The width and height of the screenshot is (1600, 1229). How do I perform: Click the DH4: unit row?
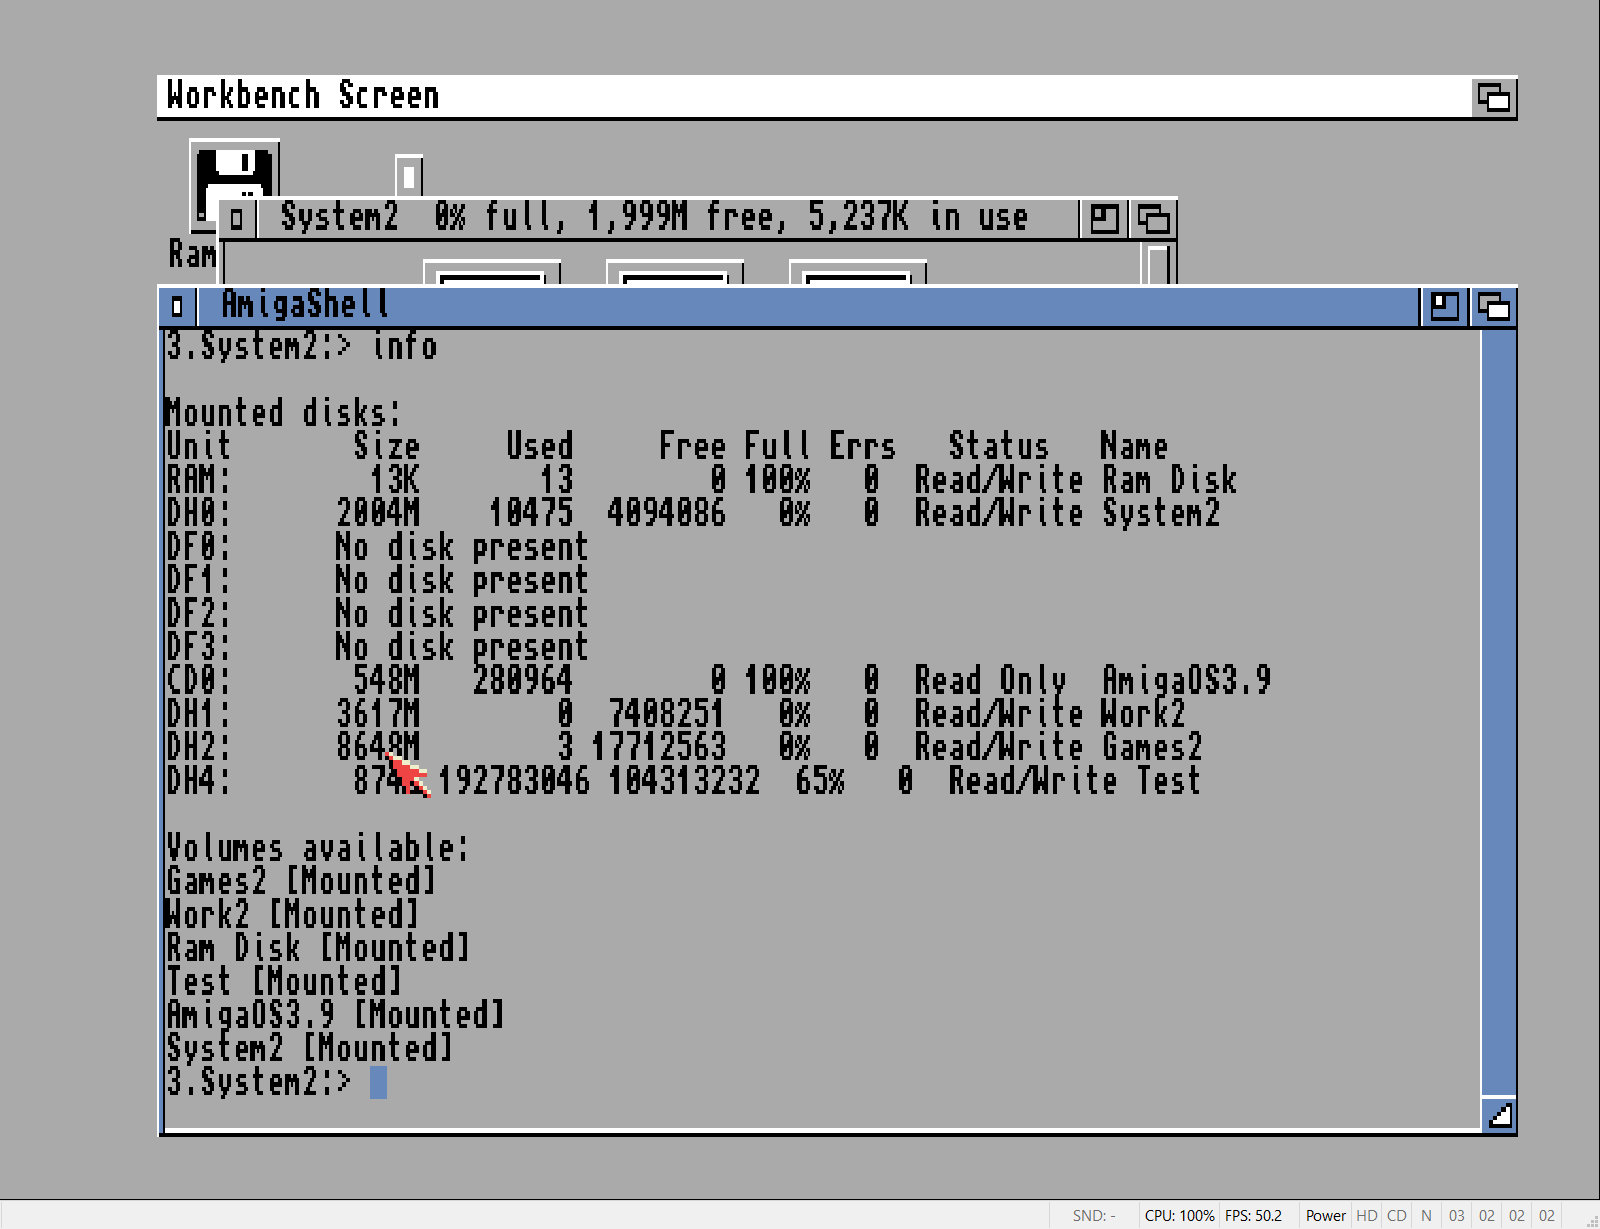click(683, 781)
